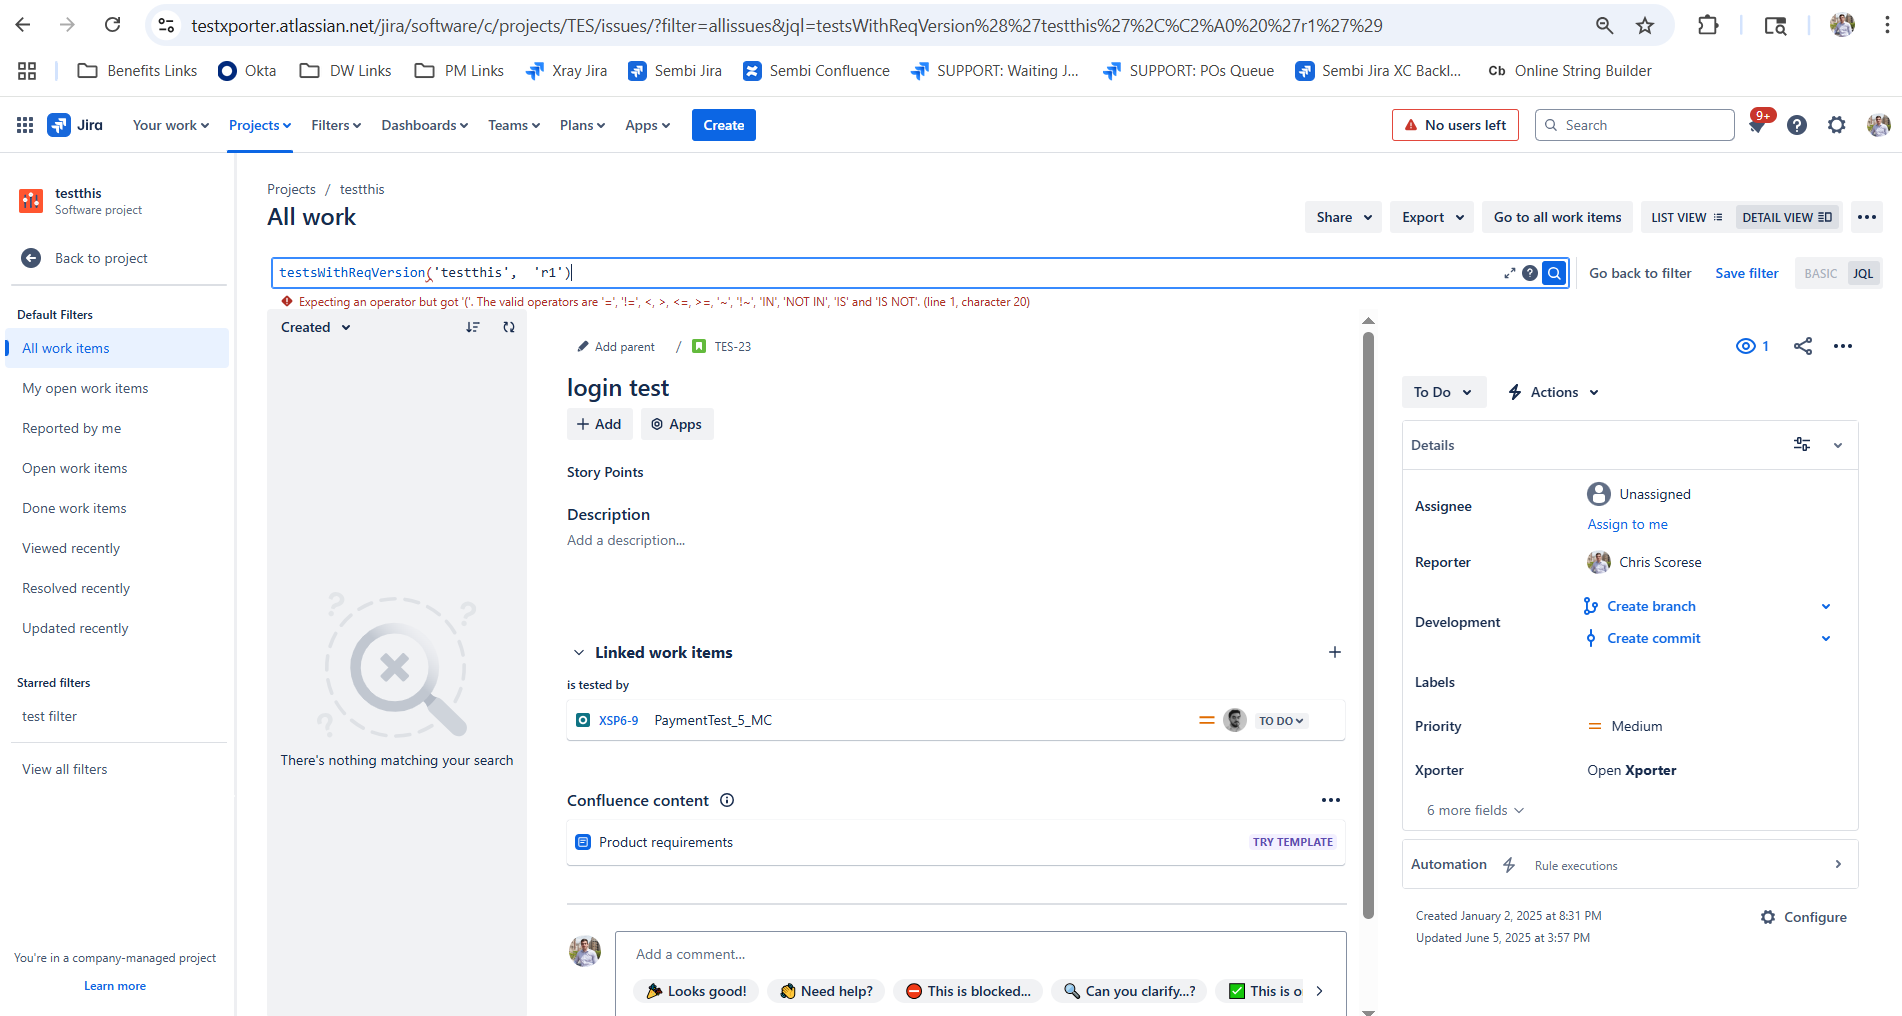Collapse the Linked work items section
The height and width of the screenshot is (1016, 1902).
(x=579, y=652)
